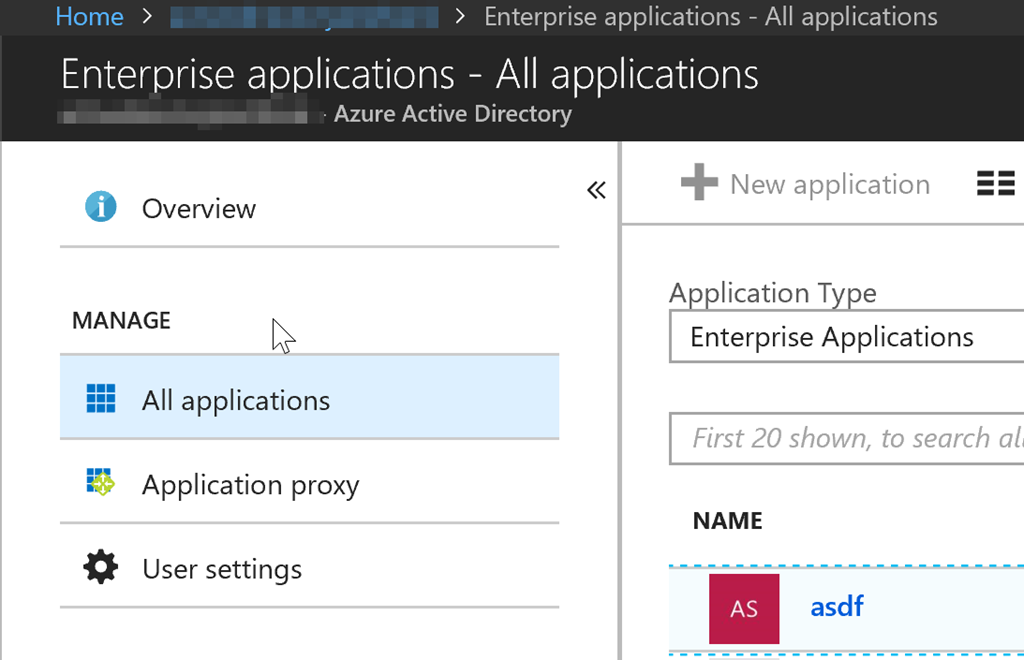This screenshot has height=660, width=1024.
Task: Open the Overview menu item
Action: tap(310, 208)
